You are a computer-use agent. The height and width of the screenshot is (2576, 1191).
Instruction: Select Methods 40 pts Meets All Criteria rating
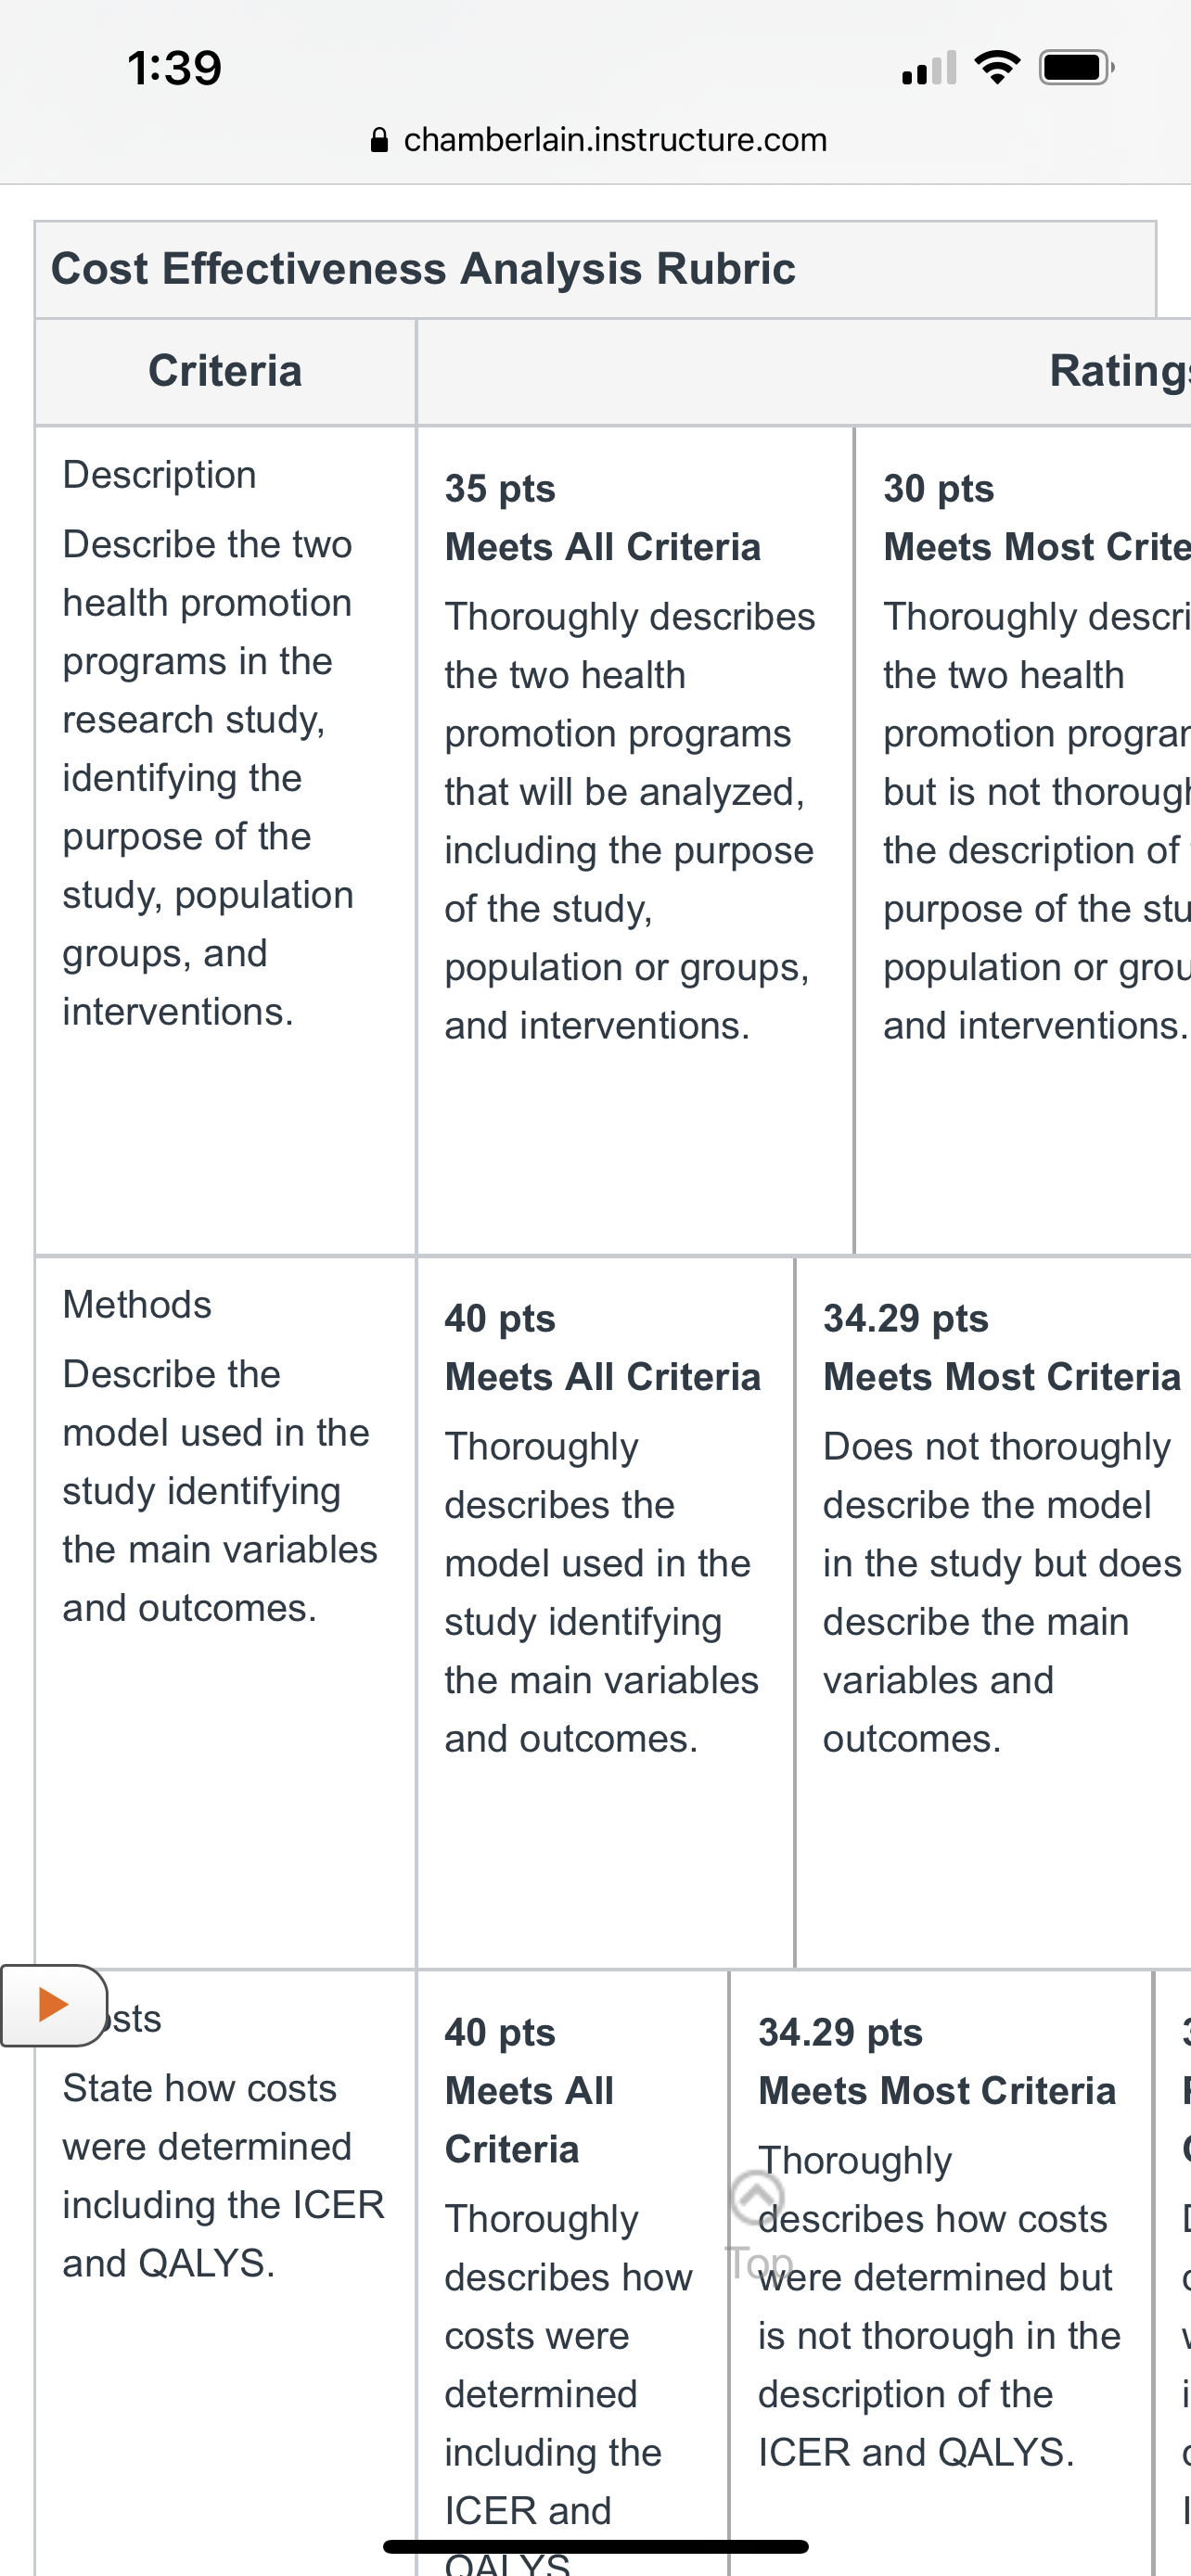605,1612
